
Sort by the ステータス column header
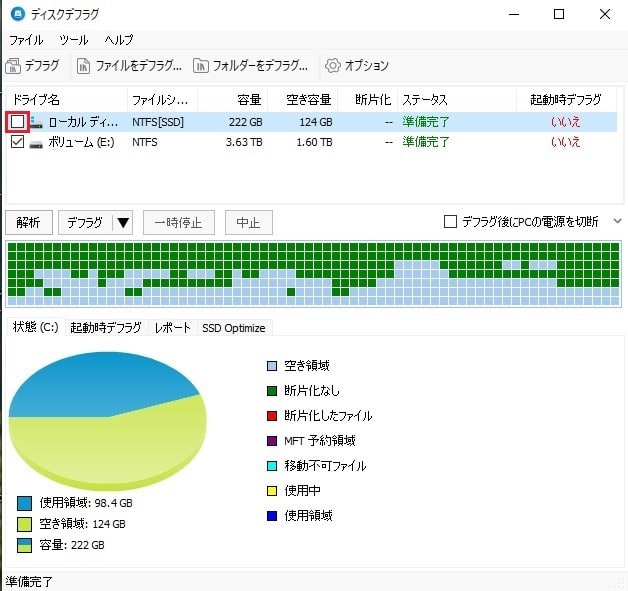click(x=457, y=99)
